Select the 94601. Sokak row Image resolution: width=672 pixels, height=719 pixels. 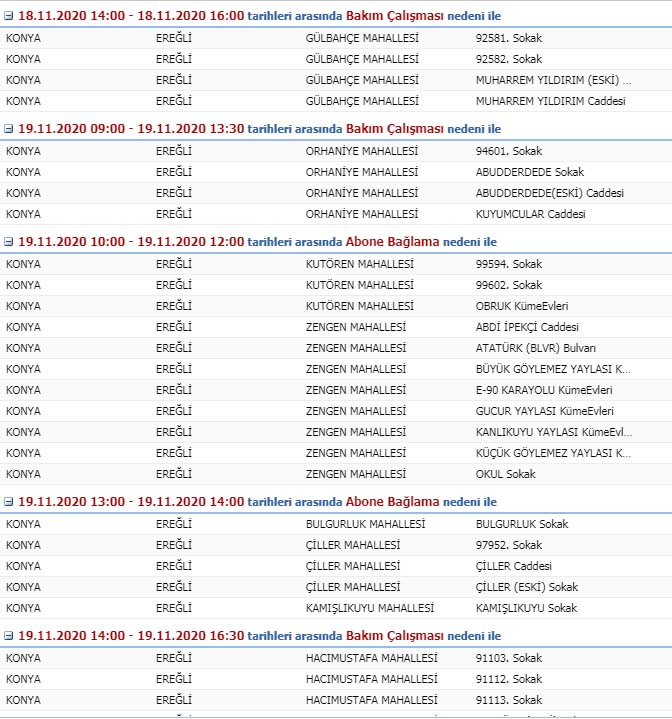click(x=336, y=151)
